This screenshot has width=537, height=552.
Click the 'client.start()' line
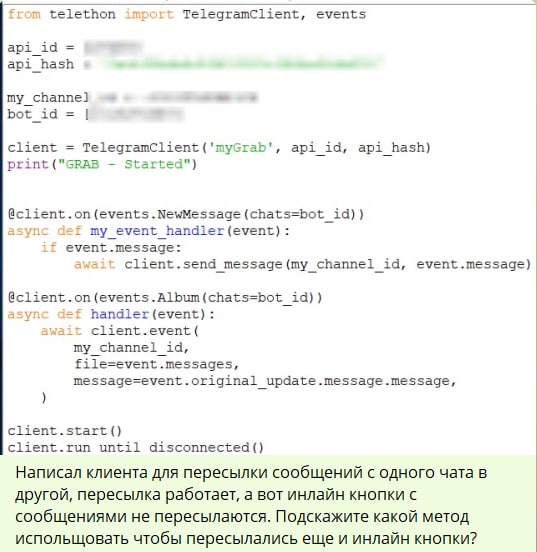tap(65, 431)
